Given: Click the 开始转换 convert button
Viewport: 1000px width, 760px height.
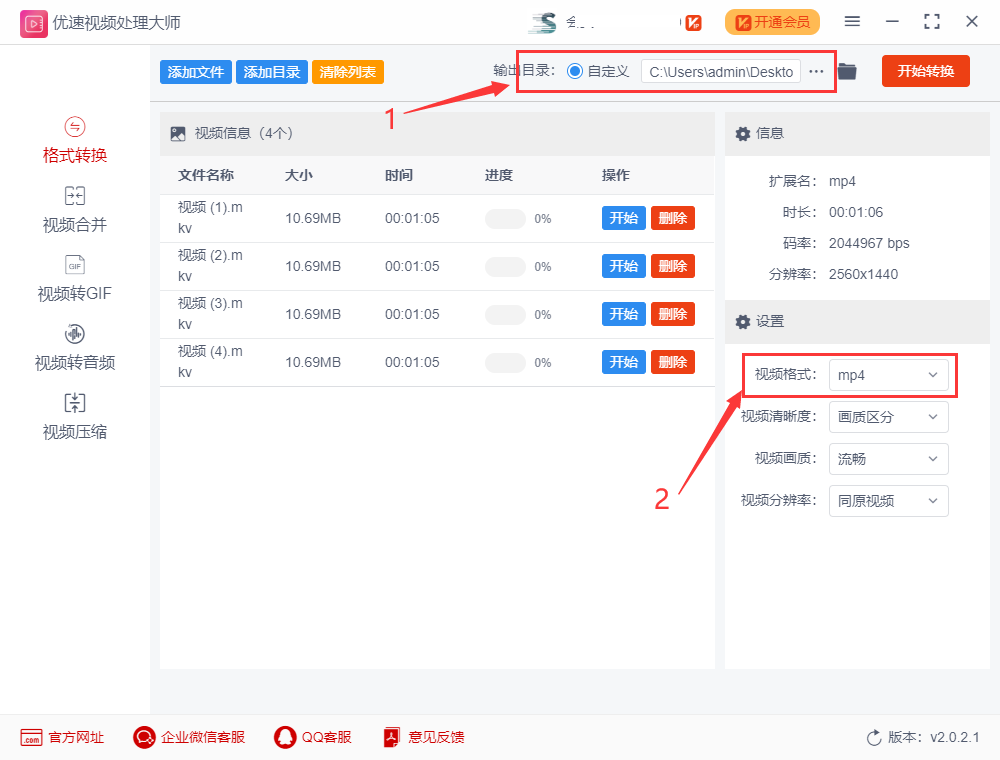Looking at the screenshot, I should point(925,71).
